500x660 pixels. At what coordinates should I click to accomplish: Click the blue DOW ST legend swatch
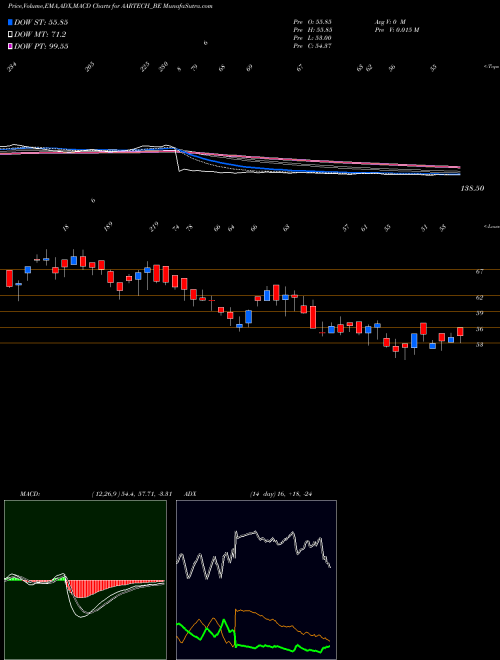[10, 22]
